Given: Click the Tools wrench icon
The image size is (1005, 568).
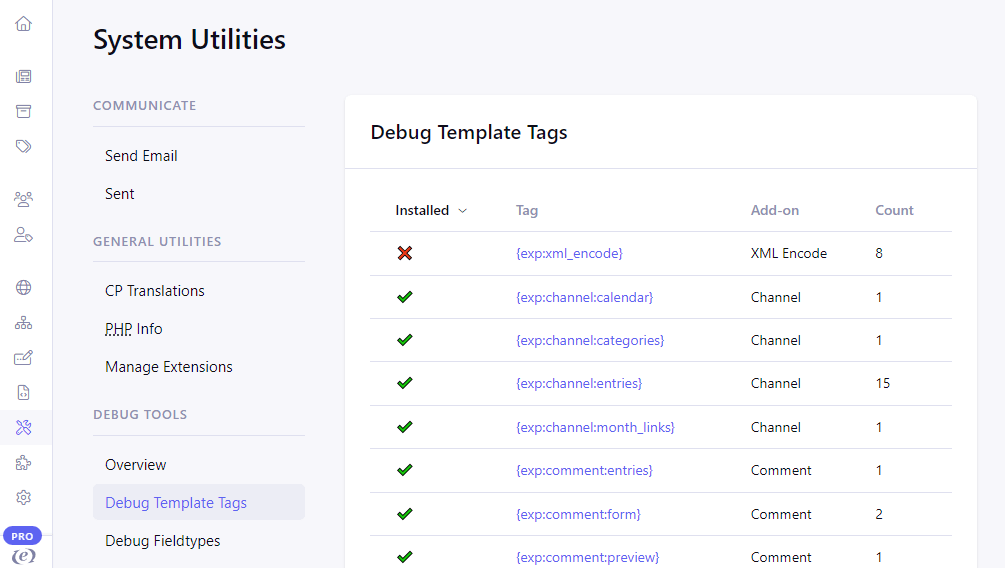Looking at the screenshot, I should pos(24,428).
